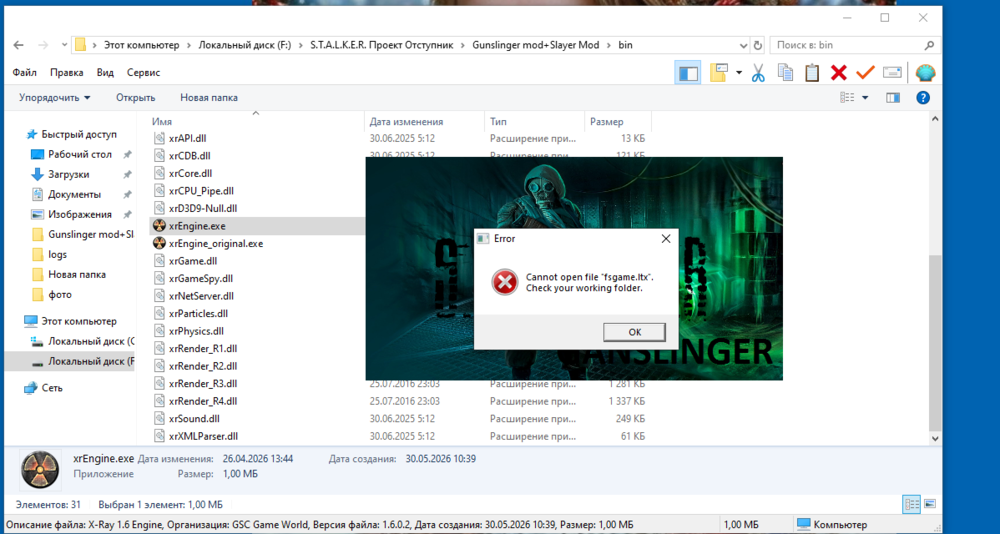
Task: Switch to large thumbnails view in the status bar
Action: (x=929, y=504)
